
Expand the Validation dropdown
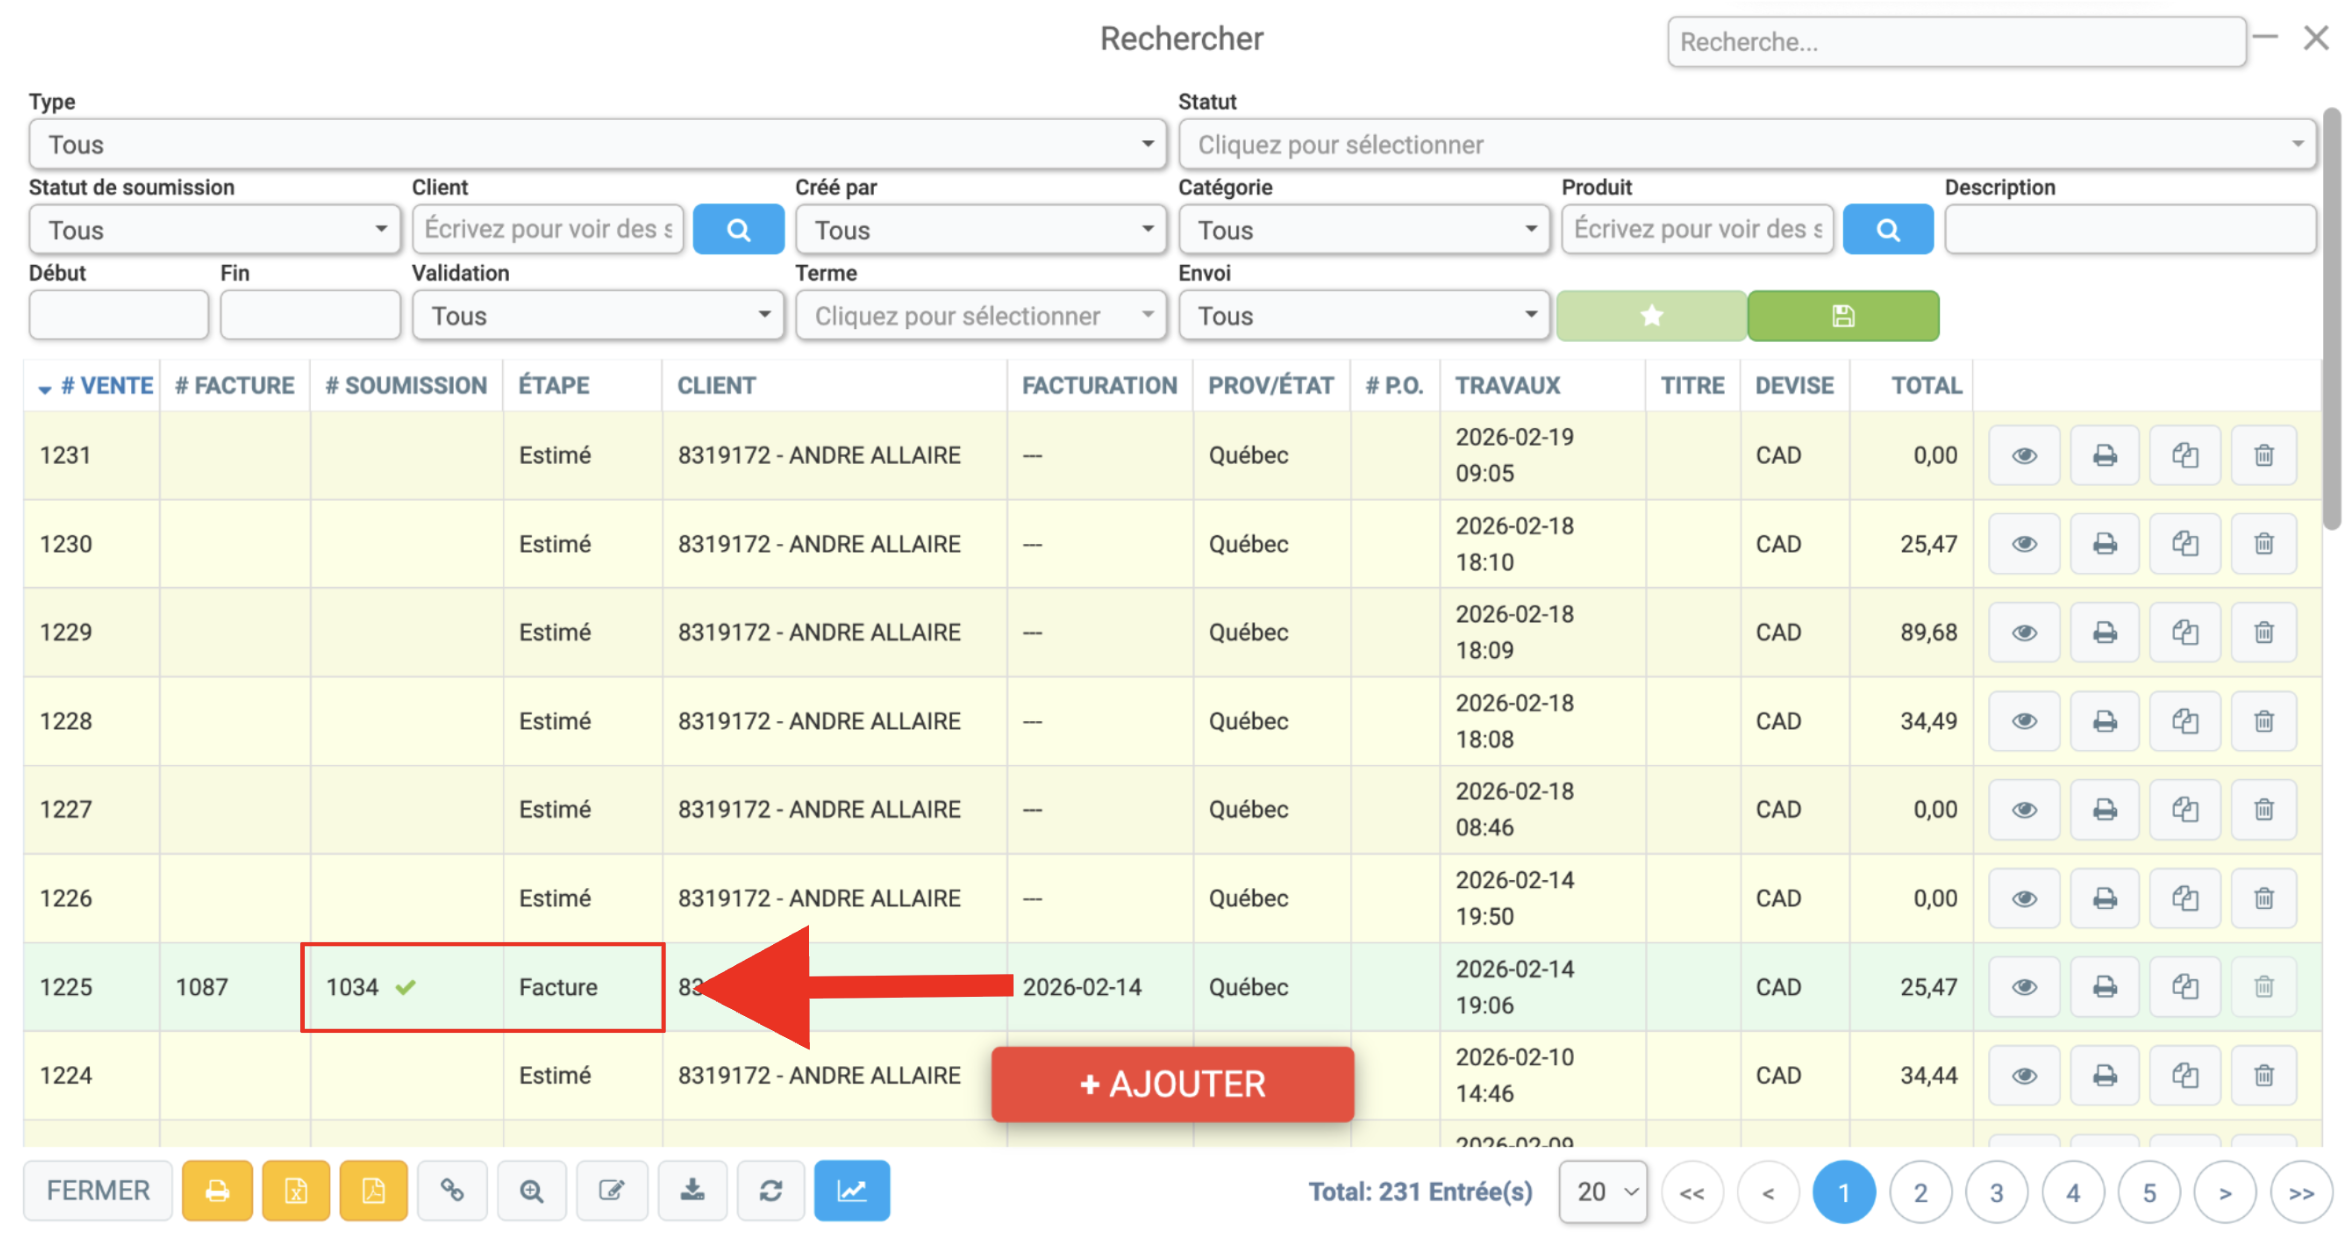(598, 316)
